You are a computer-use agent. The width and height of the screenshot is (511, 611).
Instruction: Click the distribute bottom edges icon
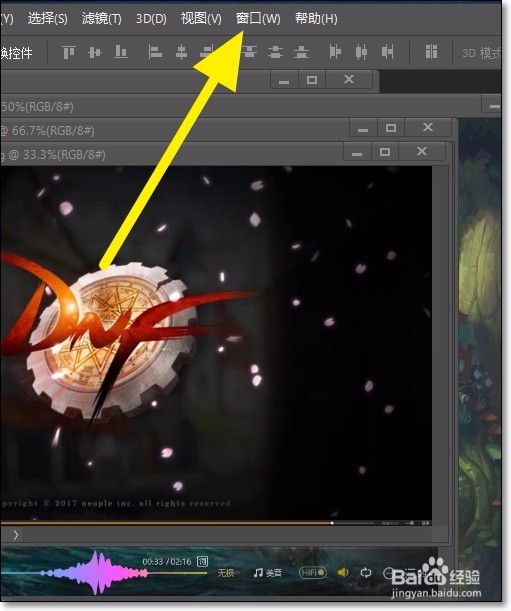click(301, 52)
